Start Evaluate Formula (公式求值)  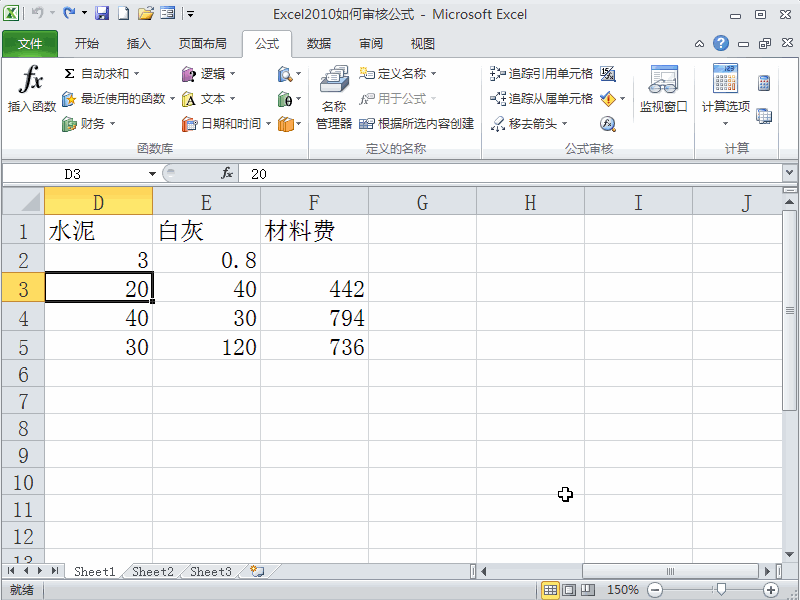607,122
